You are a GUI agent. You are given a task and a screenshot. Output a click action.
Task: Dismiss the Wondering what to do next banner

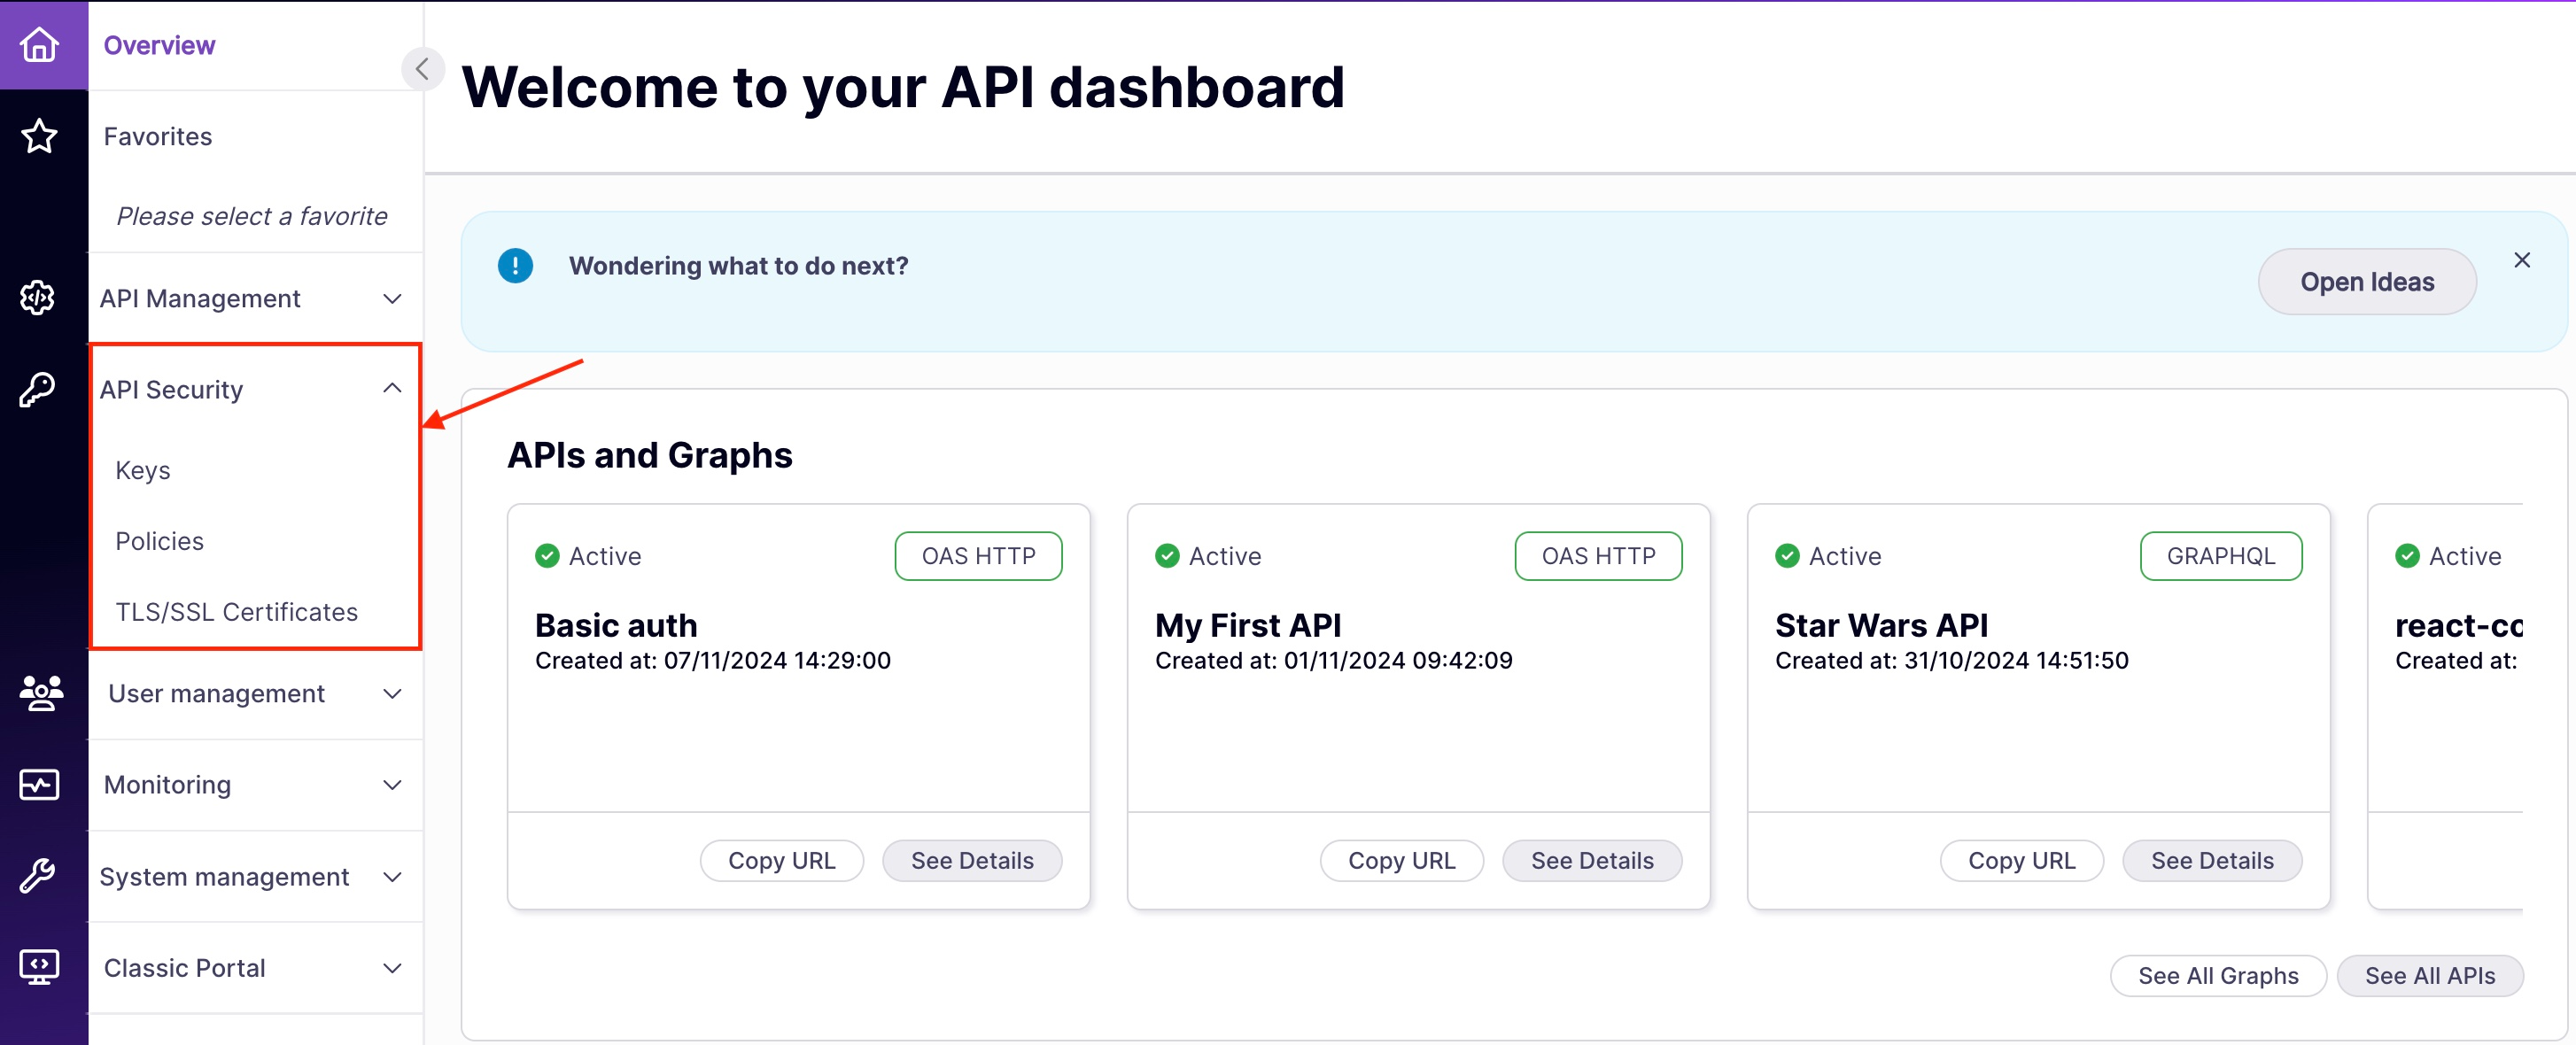click(x=2522, y=259)
